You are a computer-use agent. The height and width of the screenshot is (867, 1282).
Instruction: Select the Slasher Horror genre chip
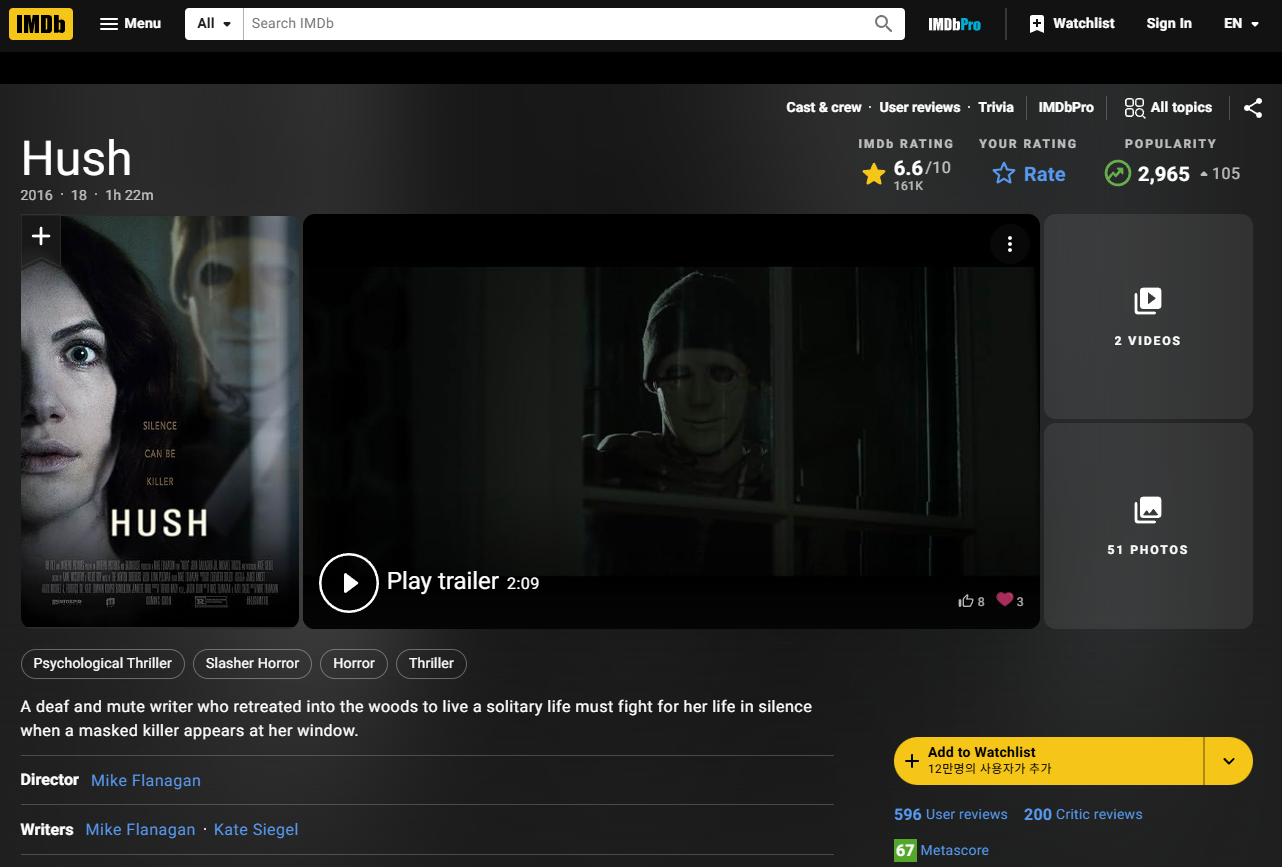coord(253,663)
